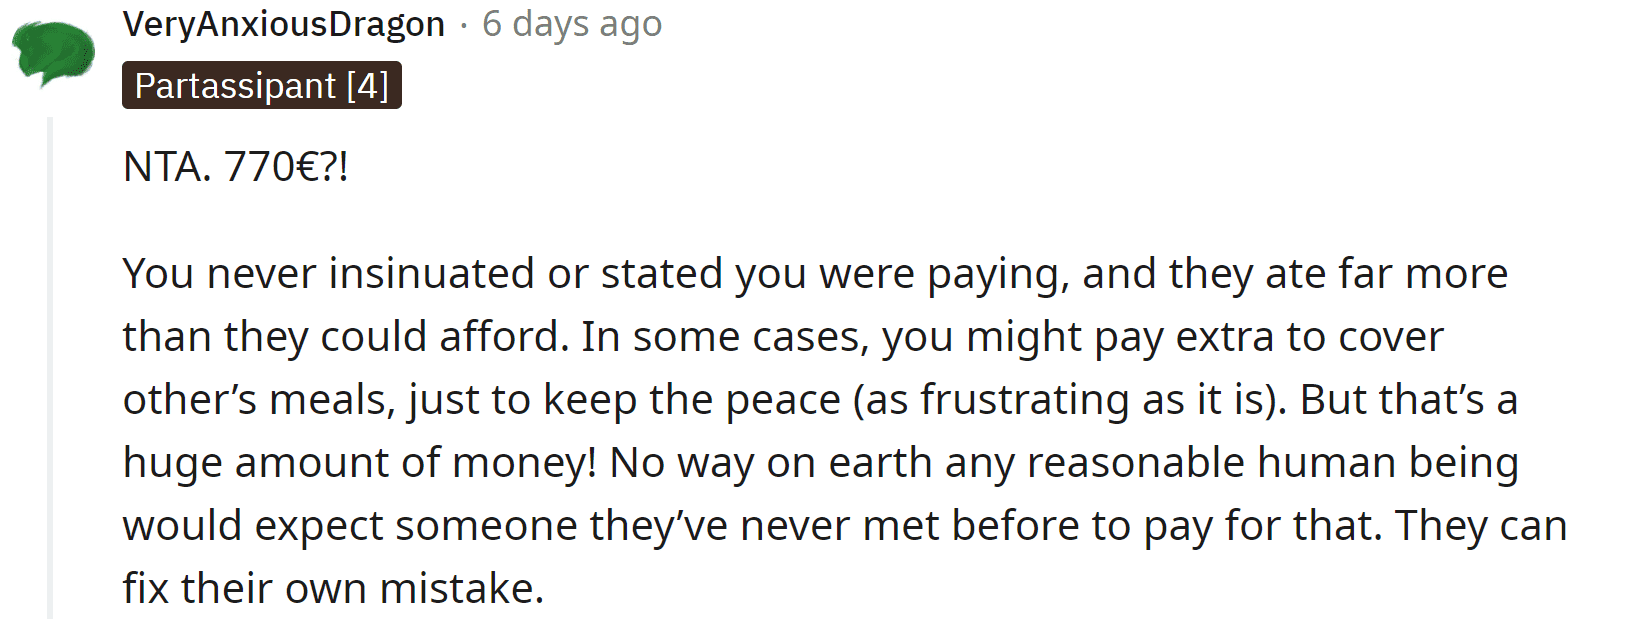This screenshot has width=1632, height=619.
Task: Click the word 'frustrating' in the parentheses
Action: click(x=1023, y=400)
